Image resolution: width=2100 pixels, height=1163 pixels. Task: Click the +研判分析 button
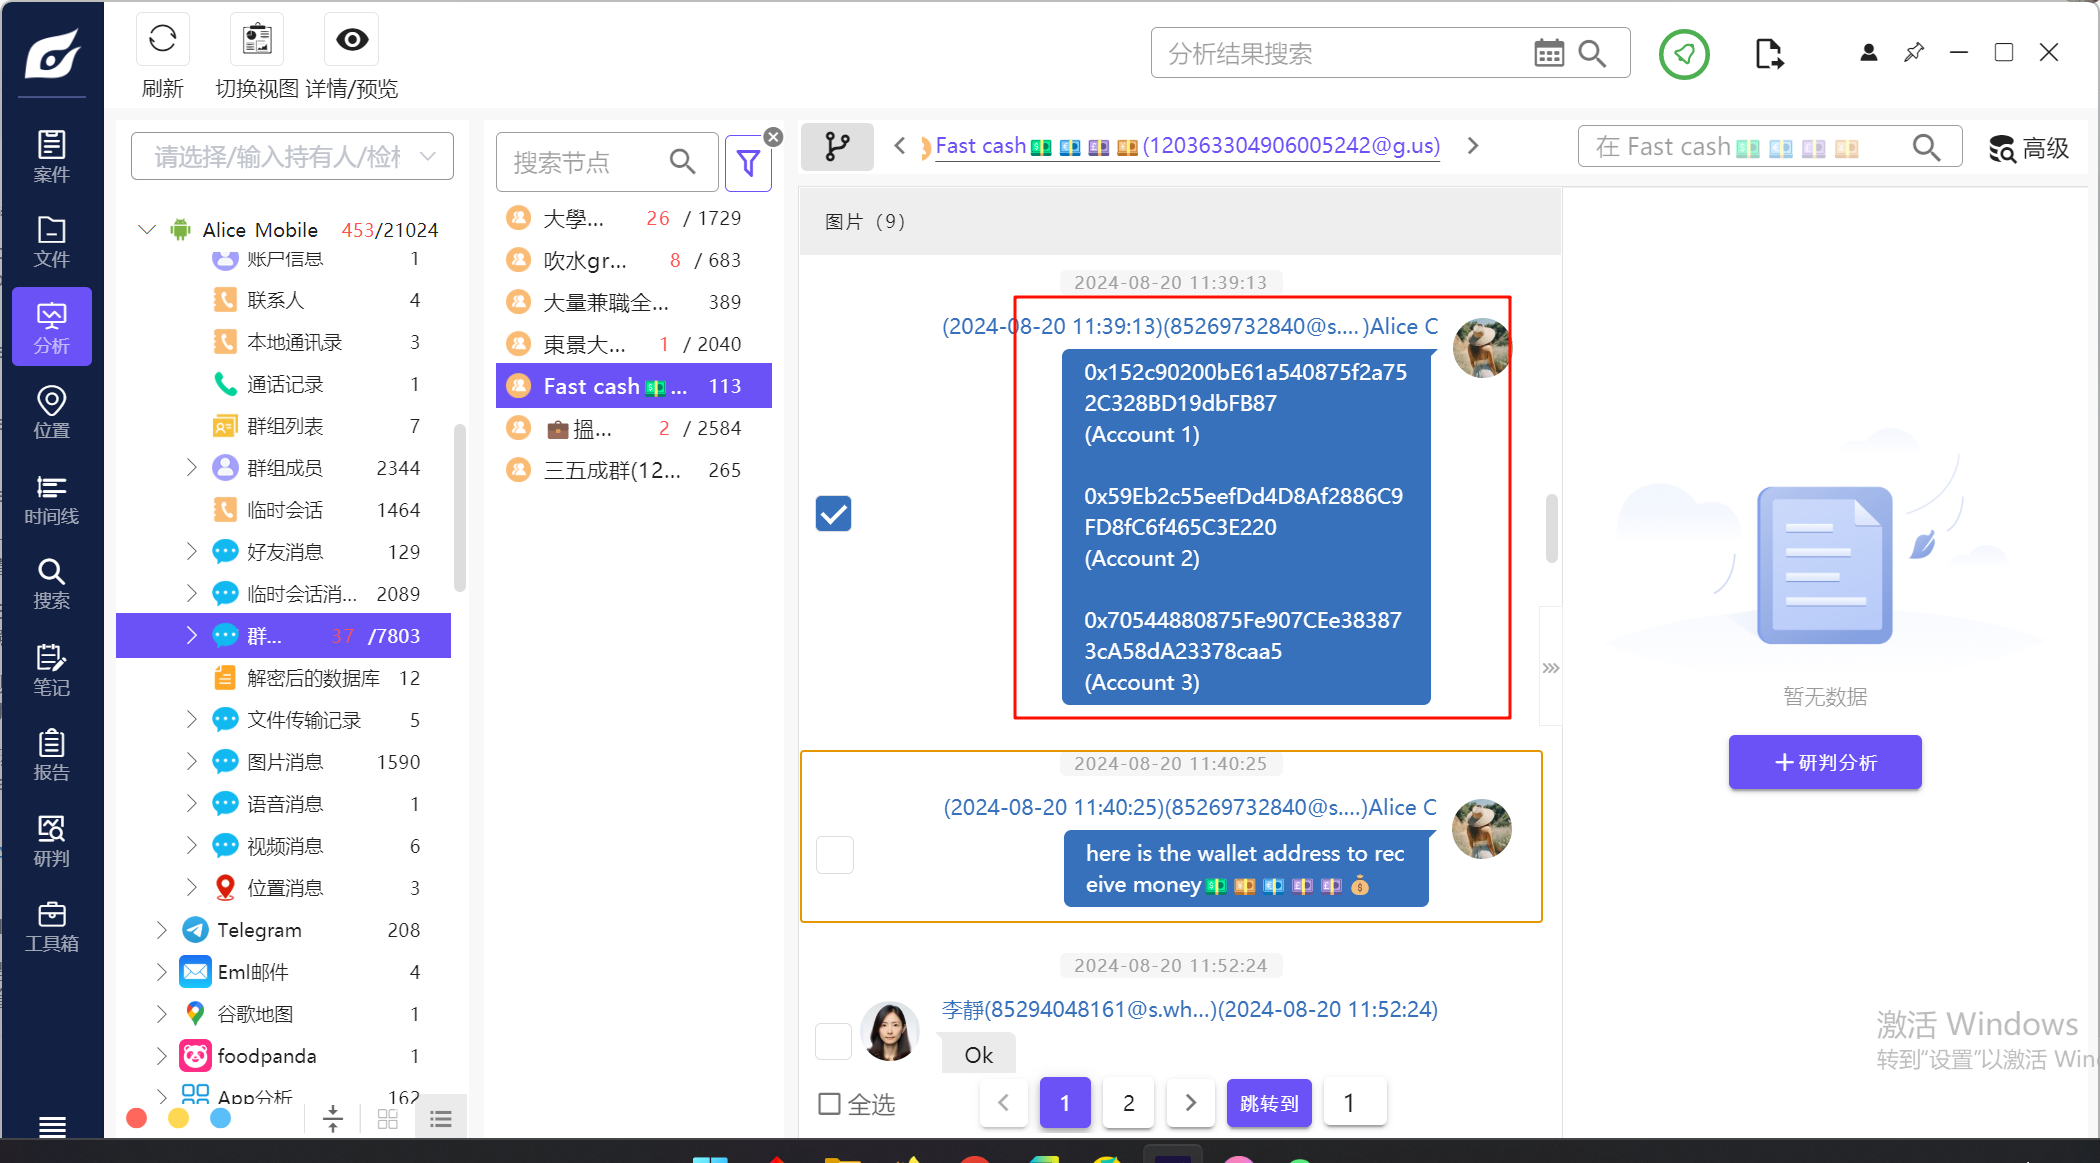coord(1824,762)
